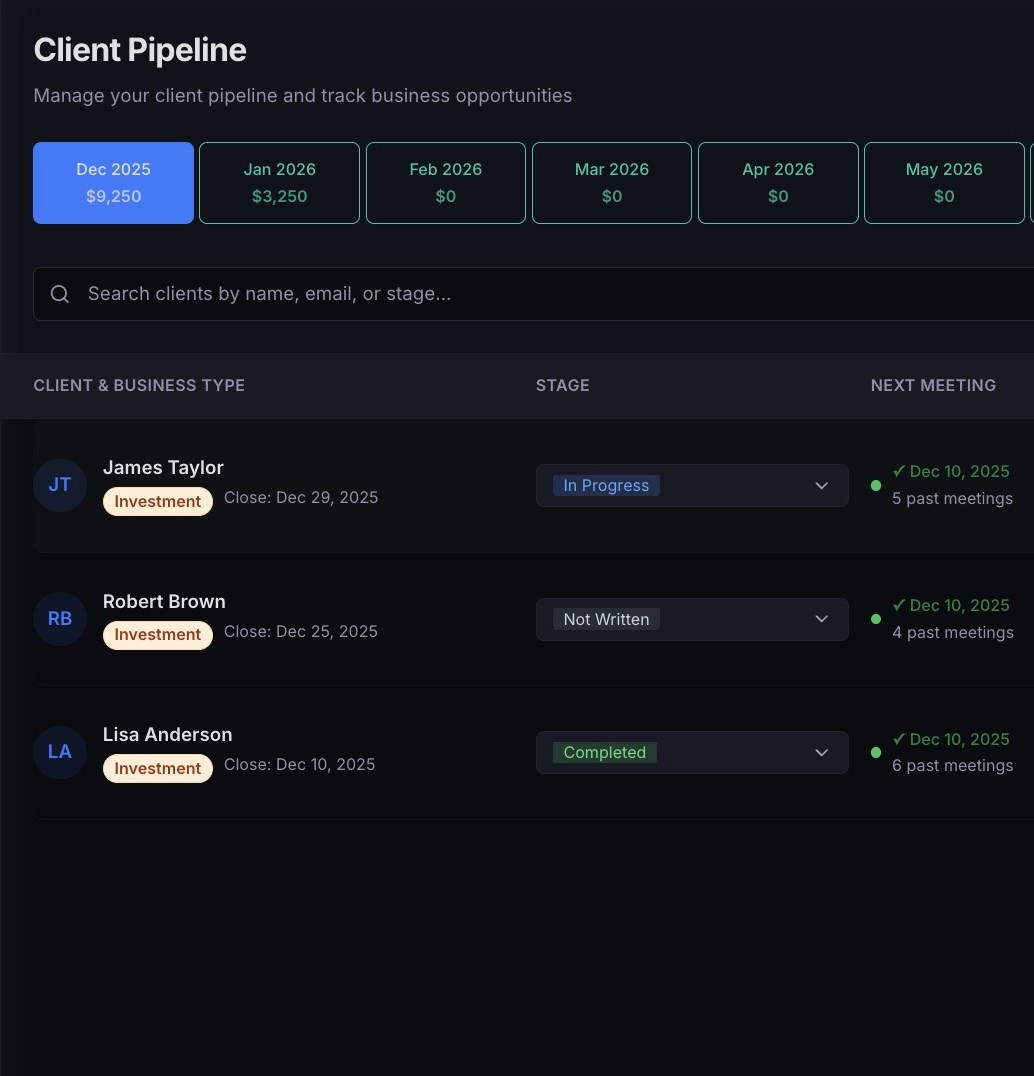Toggle the green status dot for Robert Brown
The height and width of the screenshot is (1076, 1034).
876,620
